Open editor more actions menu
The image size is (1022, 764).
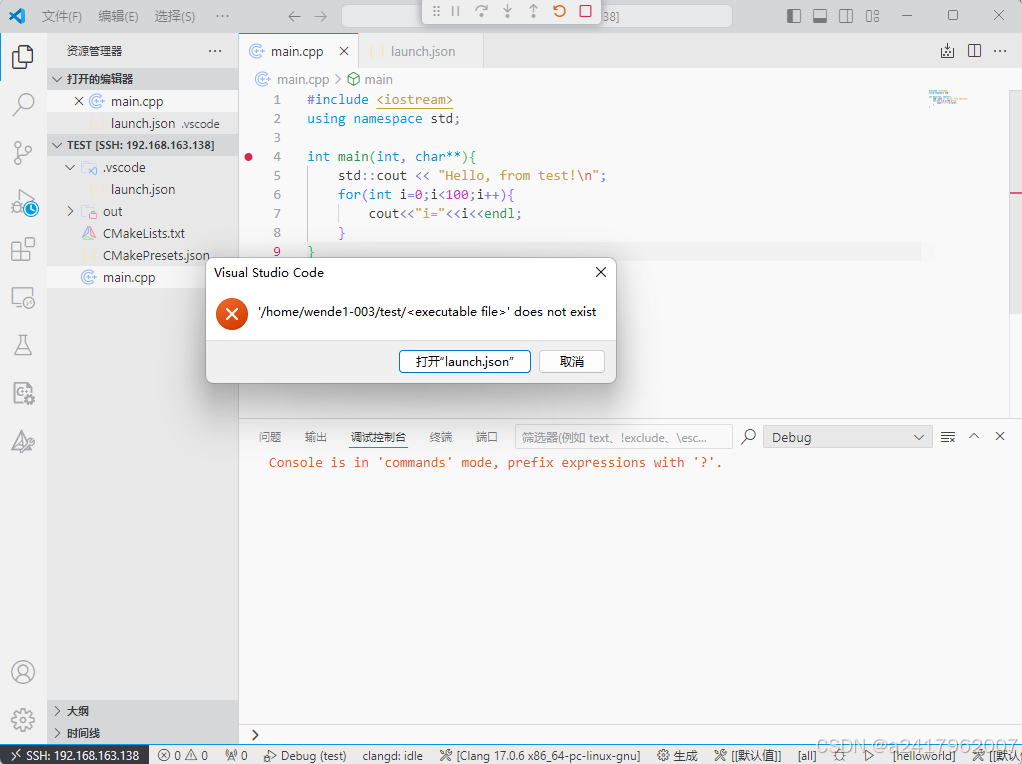click(1000, 51)
